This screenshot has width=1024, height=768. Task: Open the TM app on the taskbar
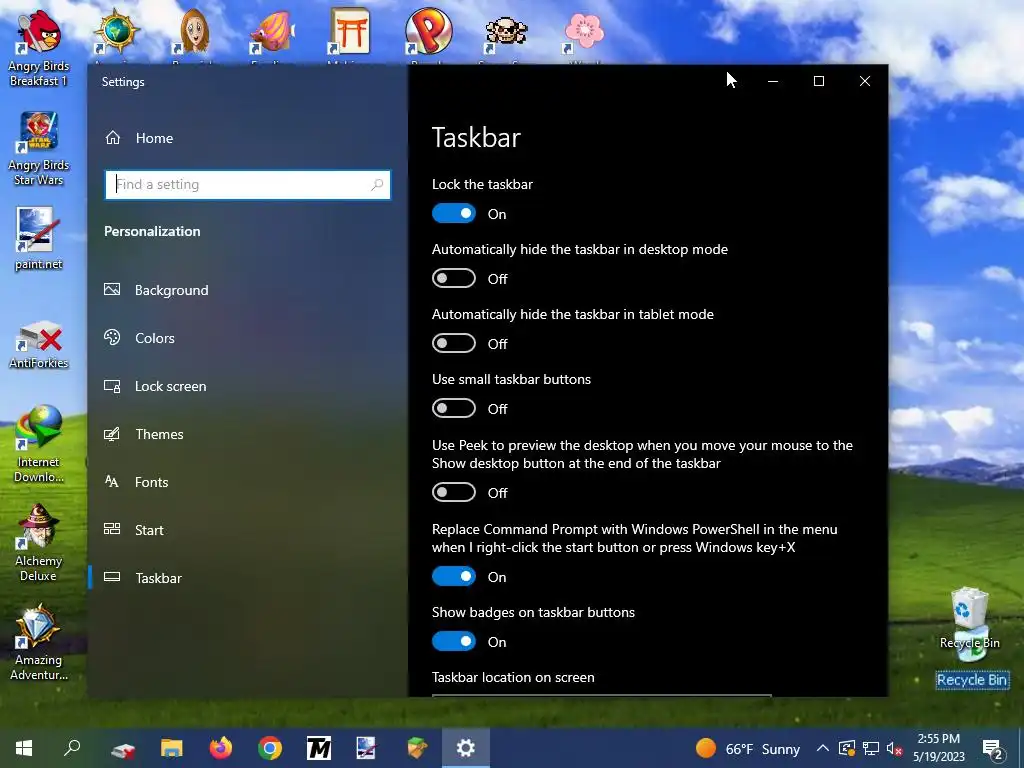(x=319, y=748)
